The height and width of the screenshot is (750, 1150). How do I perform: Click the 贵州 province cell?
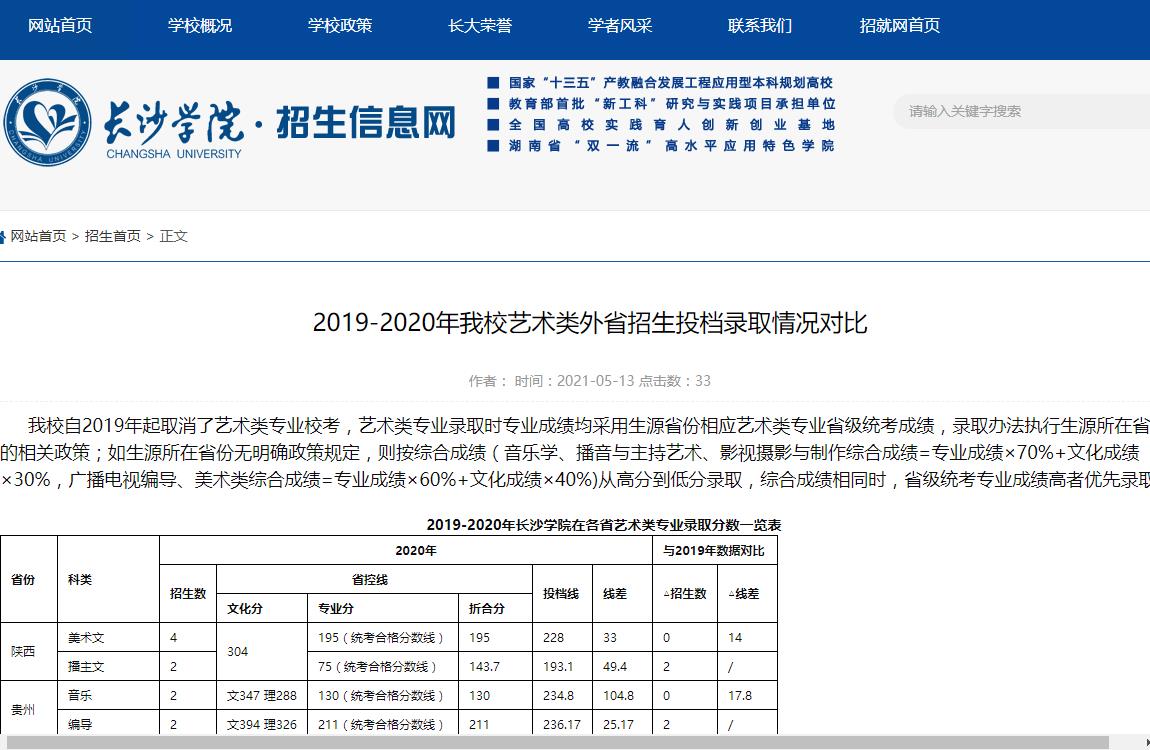(x=29, y=708)
